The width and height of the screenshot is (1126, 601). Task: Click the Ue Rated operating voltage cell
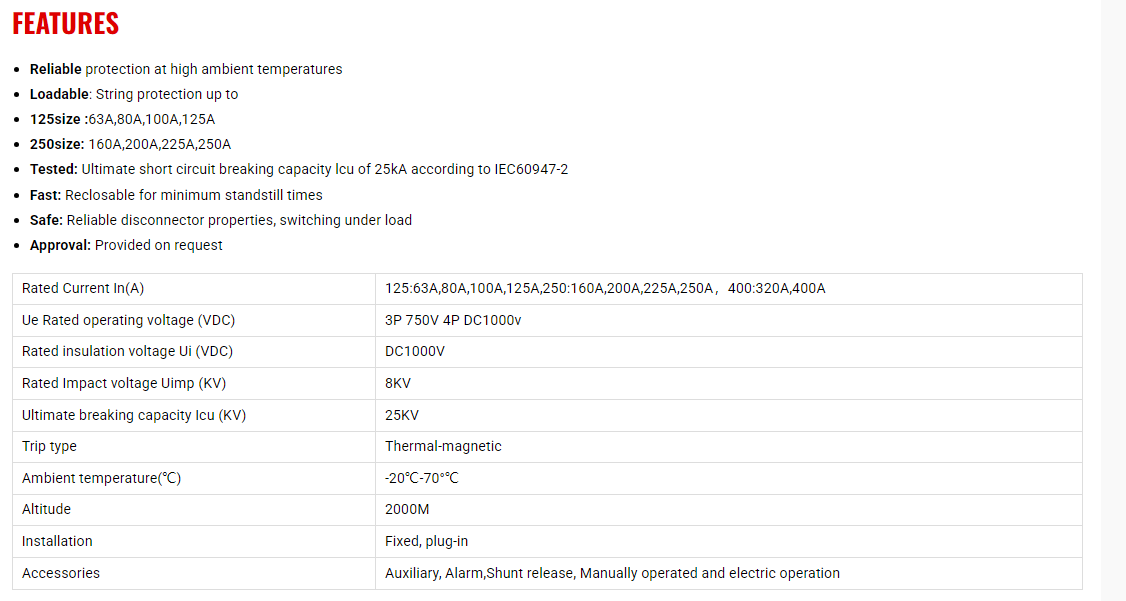(x=129, y=321)
